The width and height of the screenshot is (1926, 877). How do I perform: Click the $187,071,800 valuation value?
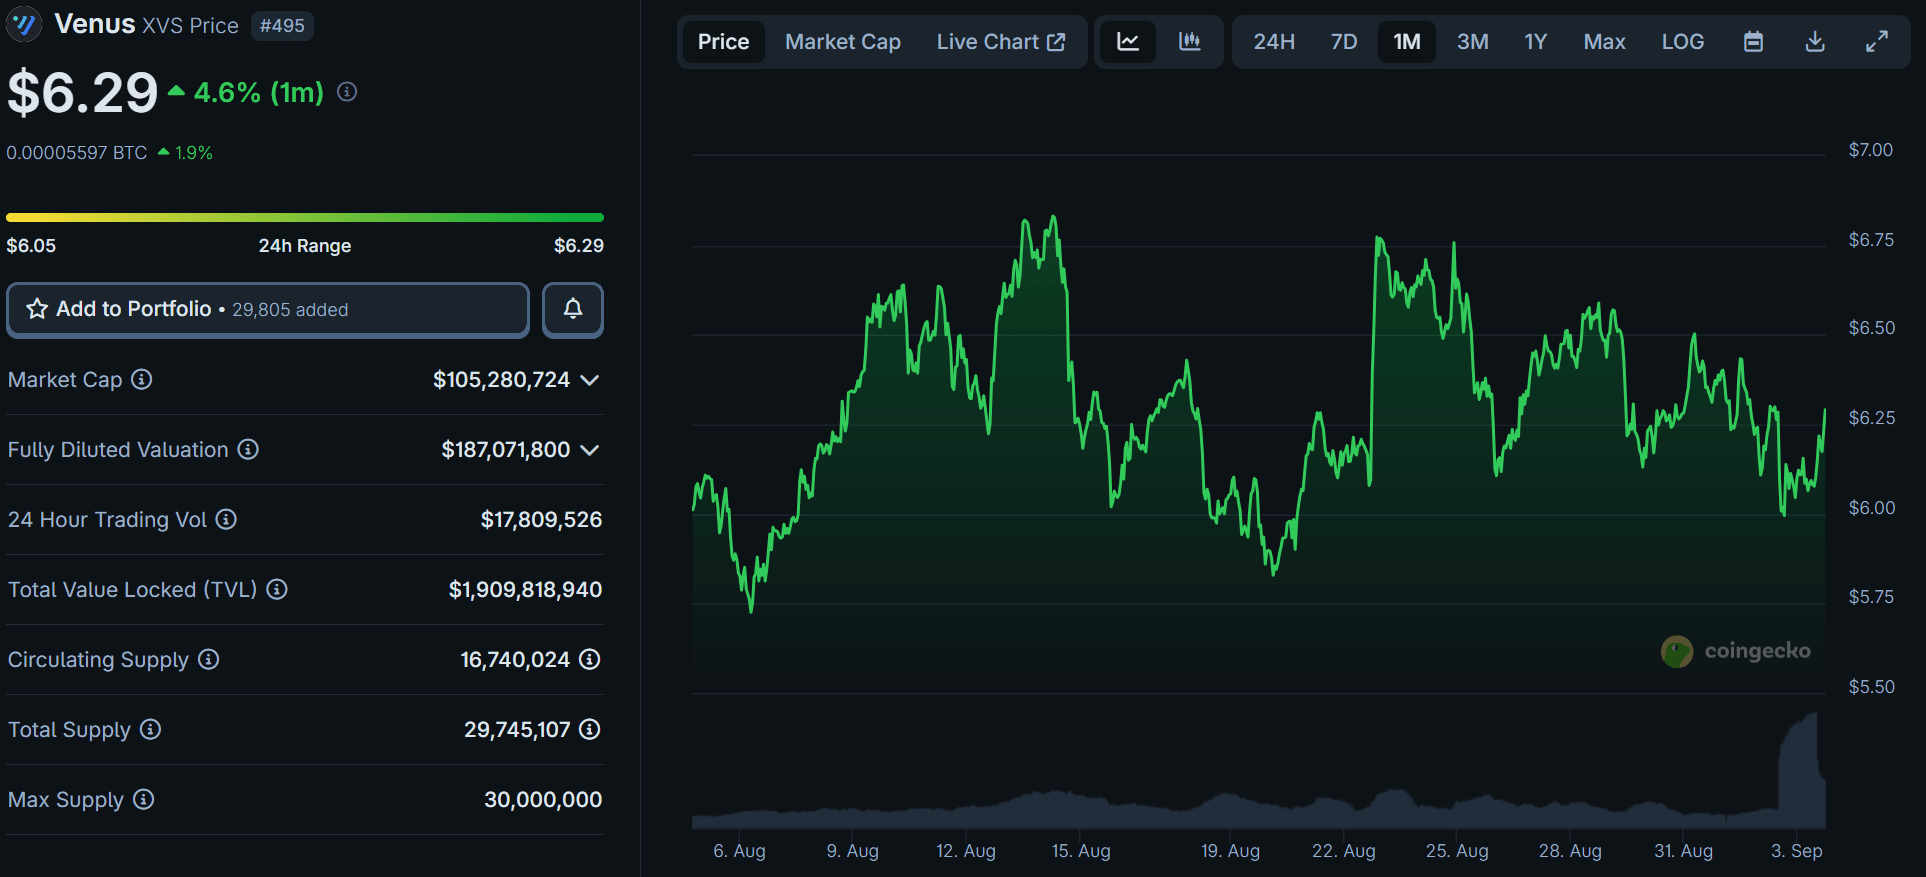click(x=506, y=449)
